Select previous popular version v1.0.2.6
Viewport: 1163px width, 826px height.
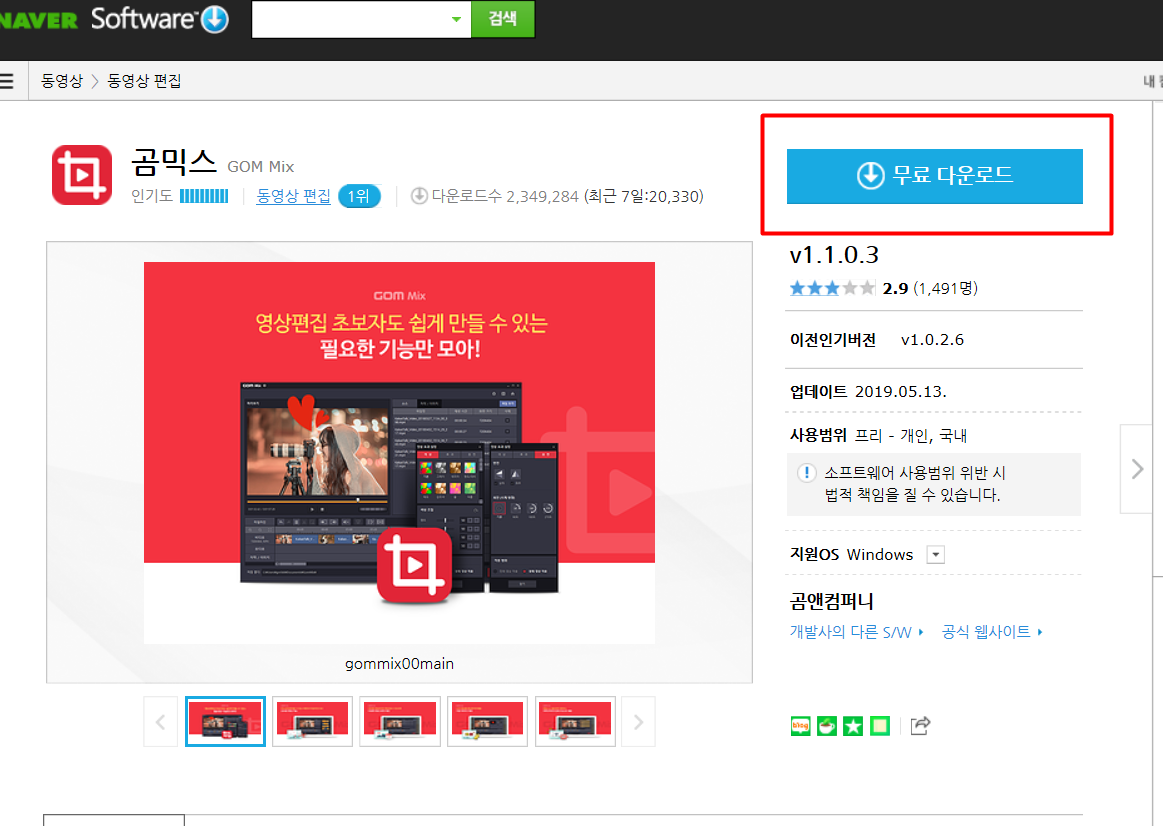pyautogui.click(x=932, y=340)
